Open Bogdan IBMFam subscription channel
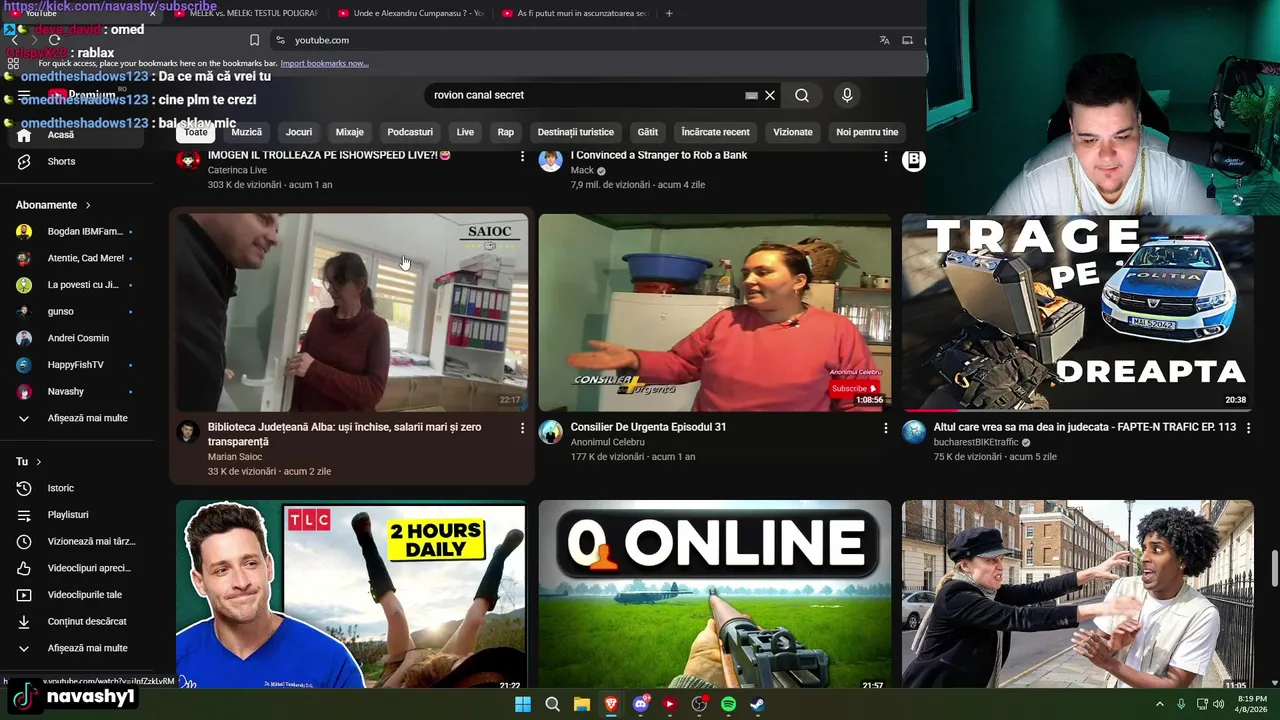The width and height of the screenshot is (1280, 720). [x=77, y=231]
